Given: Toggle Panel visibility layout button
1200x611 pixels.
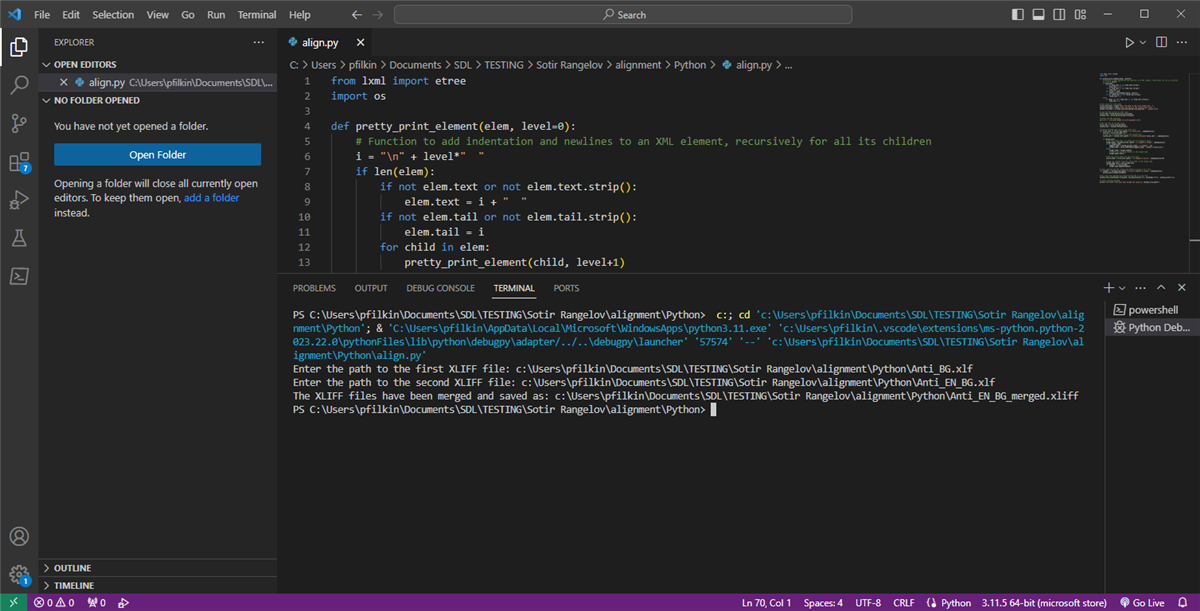Looking at the screenshot, I should (1039, 15).
